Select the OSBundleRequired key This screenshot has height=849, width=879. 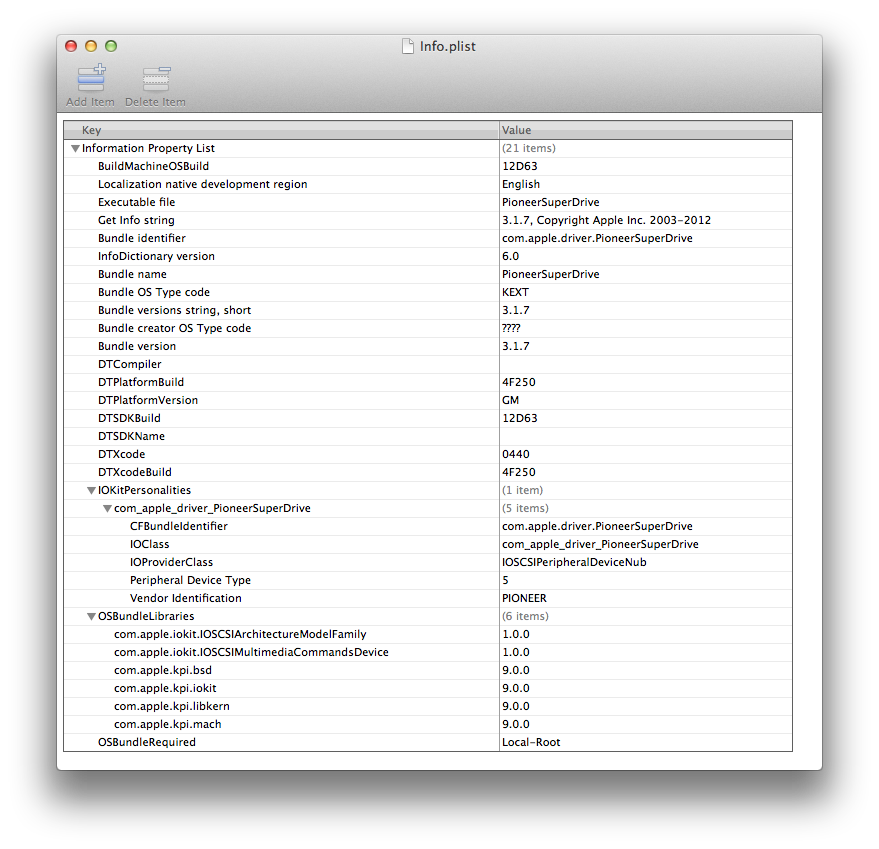(x=146, y=742)
